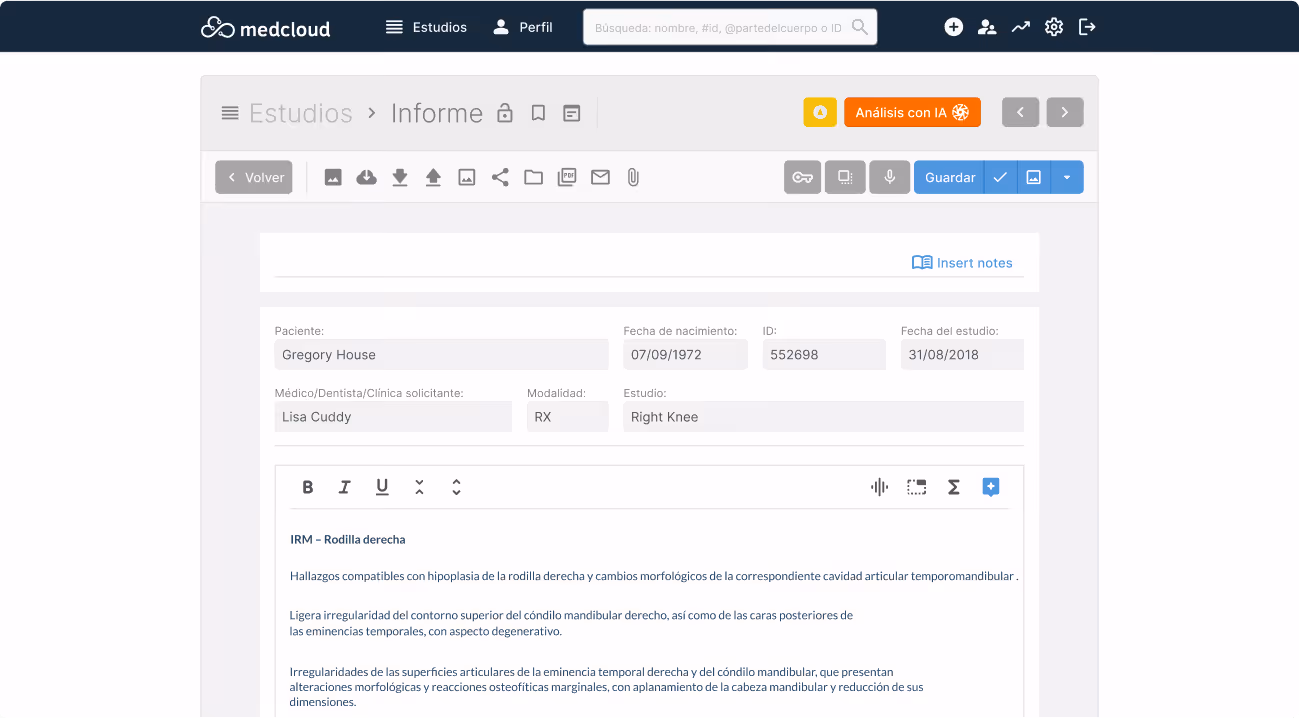The width and height of the screenshot is (1299, 718).
Task: Click the download arrow icon
Action: coord(400,177)
